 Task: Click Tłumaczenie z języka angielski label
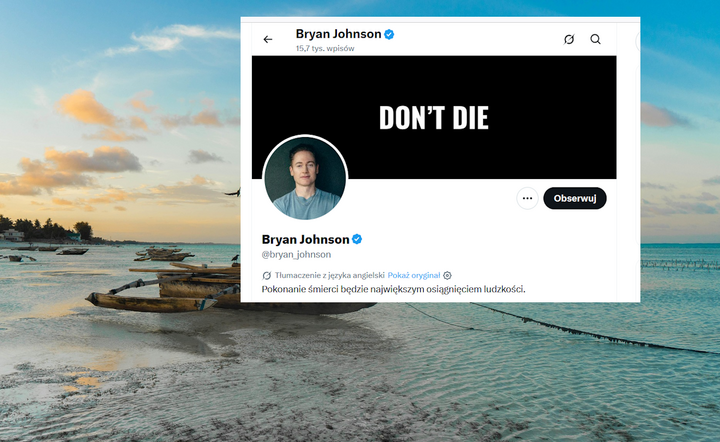pos(330,275)
